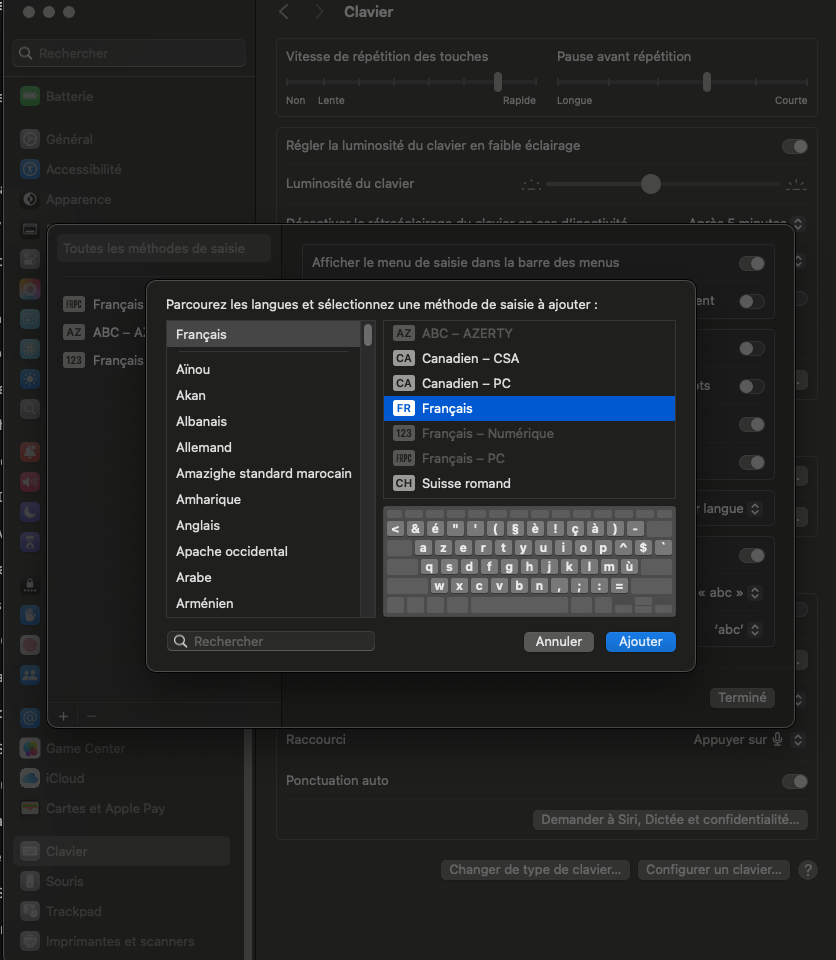Viewport: 836px width, 960px height.
Task: Click the help question mark button
Action: point(808,870)
